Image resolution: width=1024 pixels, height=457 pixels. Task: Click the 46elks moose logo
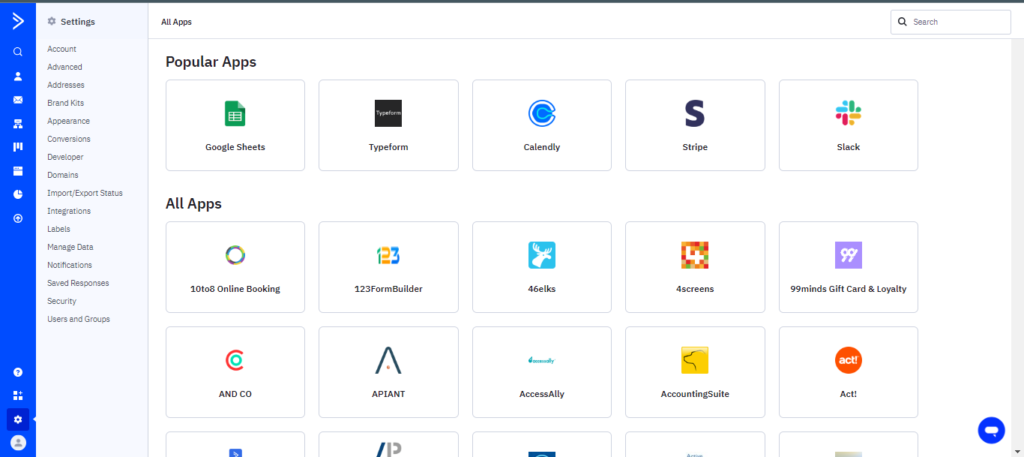(541, 255)
